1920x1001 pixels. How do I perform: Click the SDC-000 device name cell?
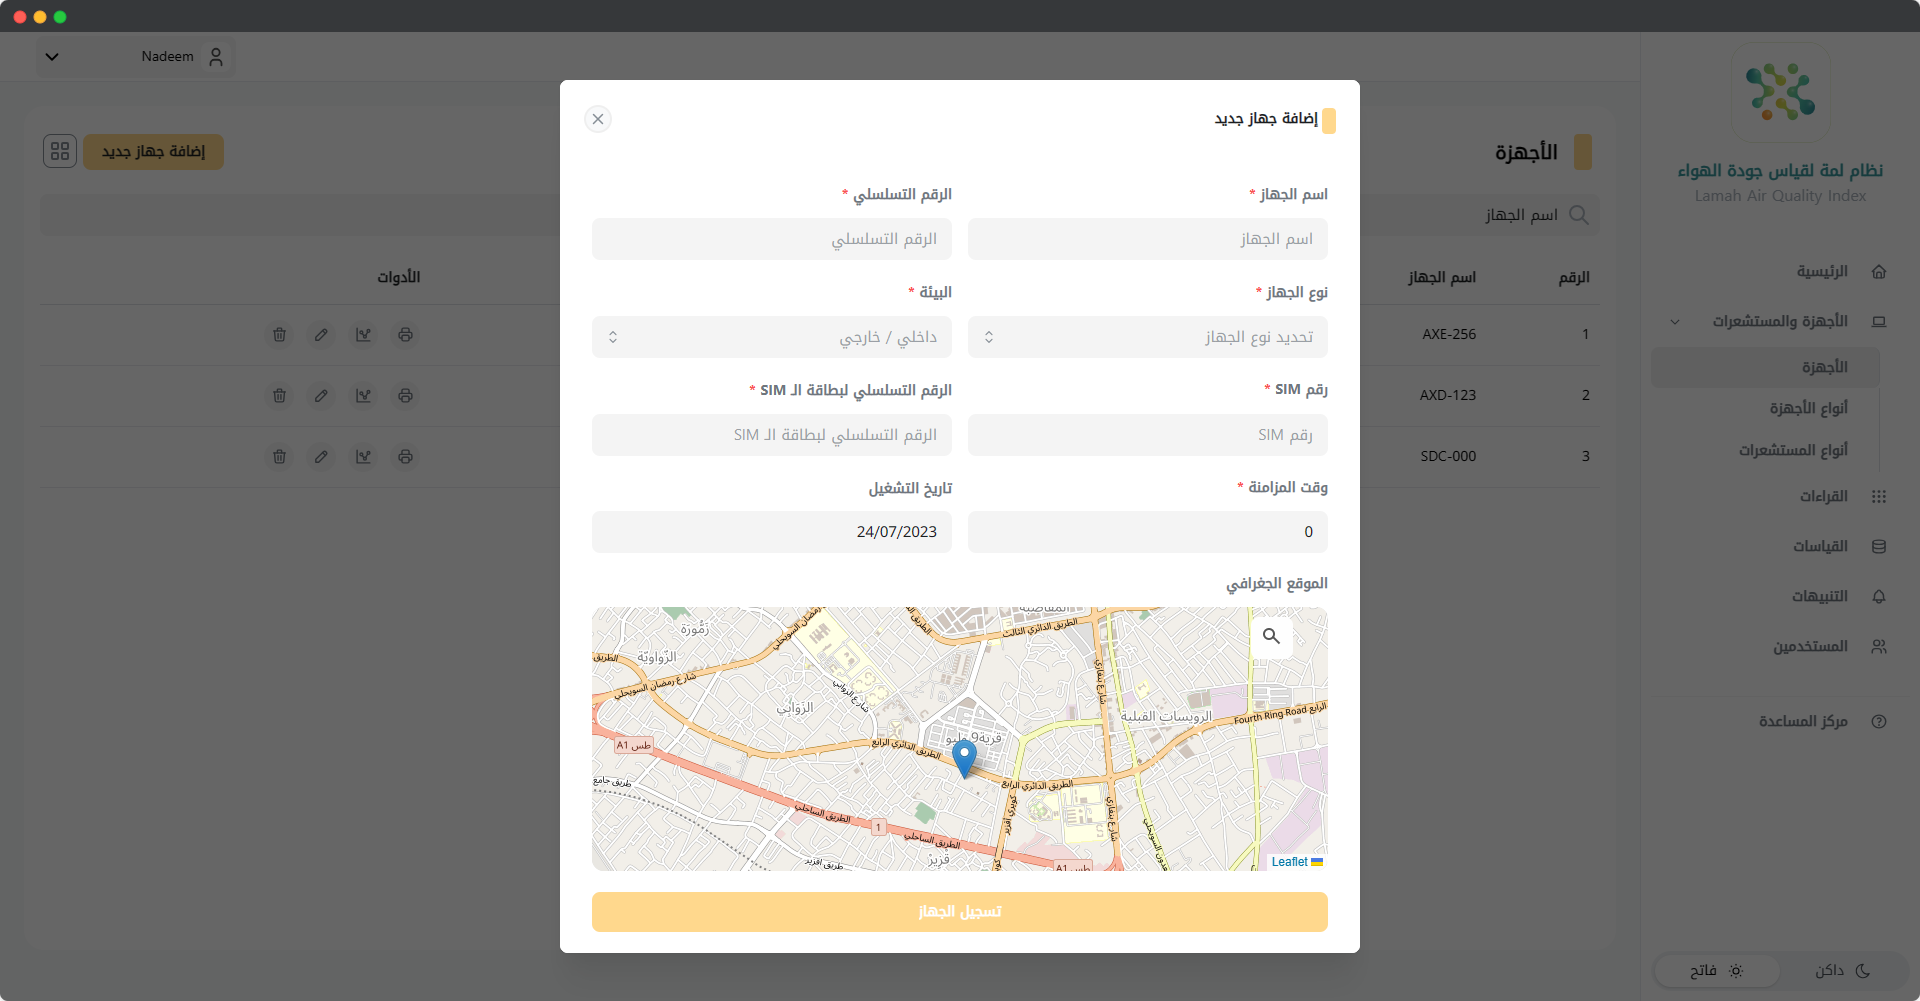coord(1448,457)
